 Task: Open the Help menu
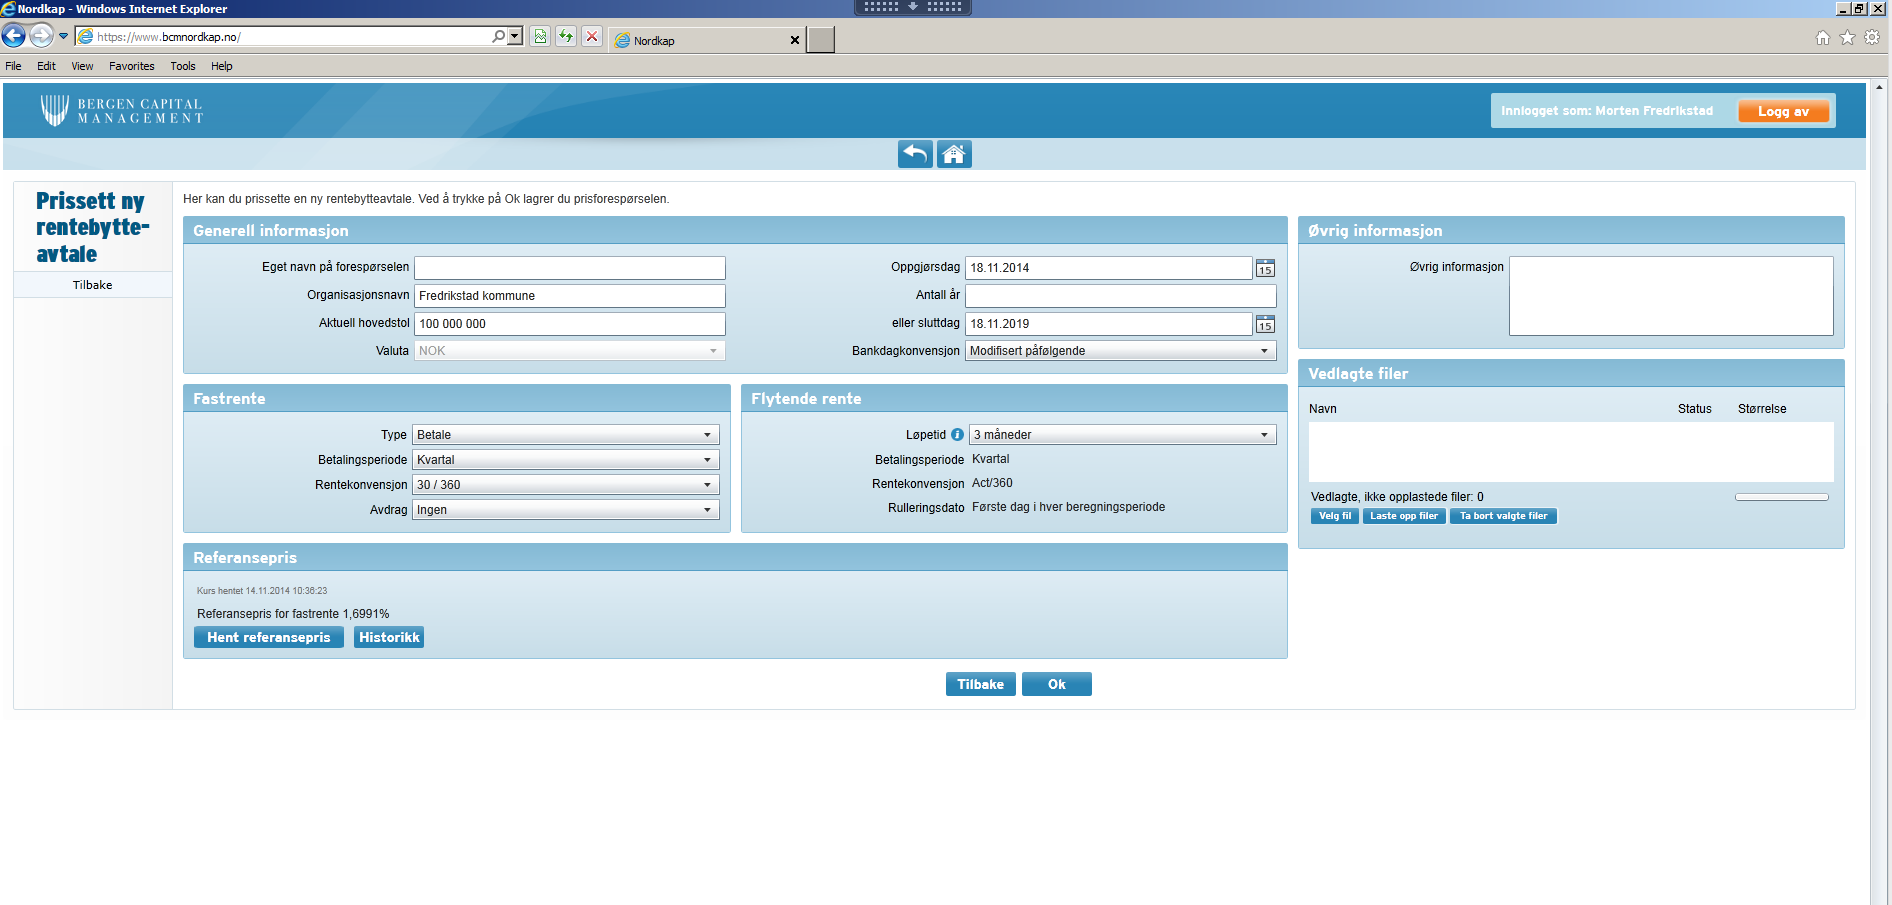[222, 66]
